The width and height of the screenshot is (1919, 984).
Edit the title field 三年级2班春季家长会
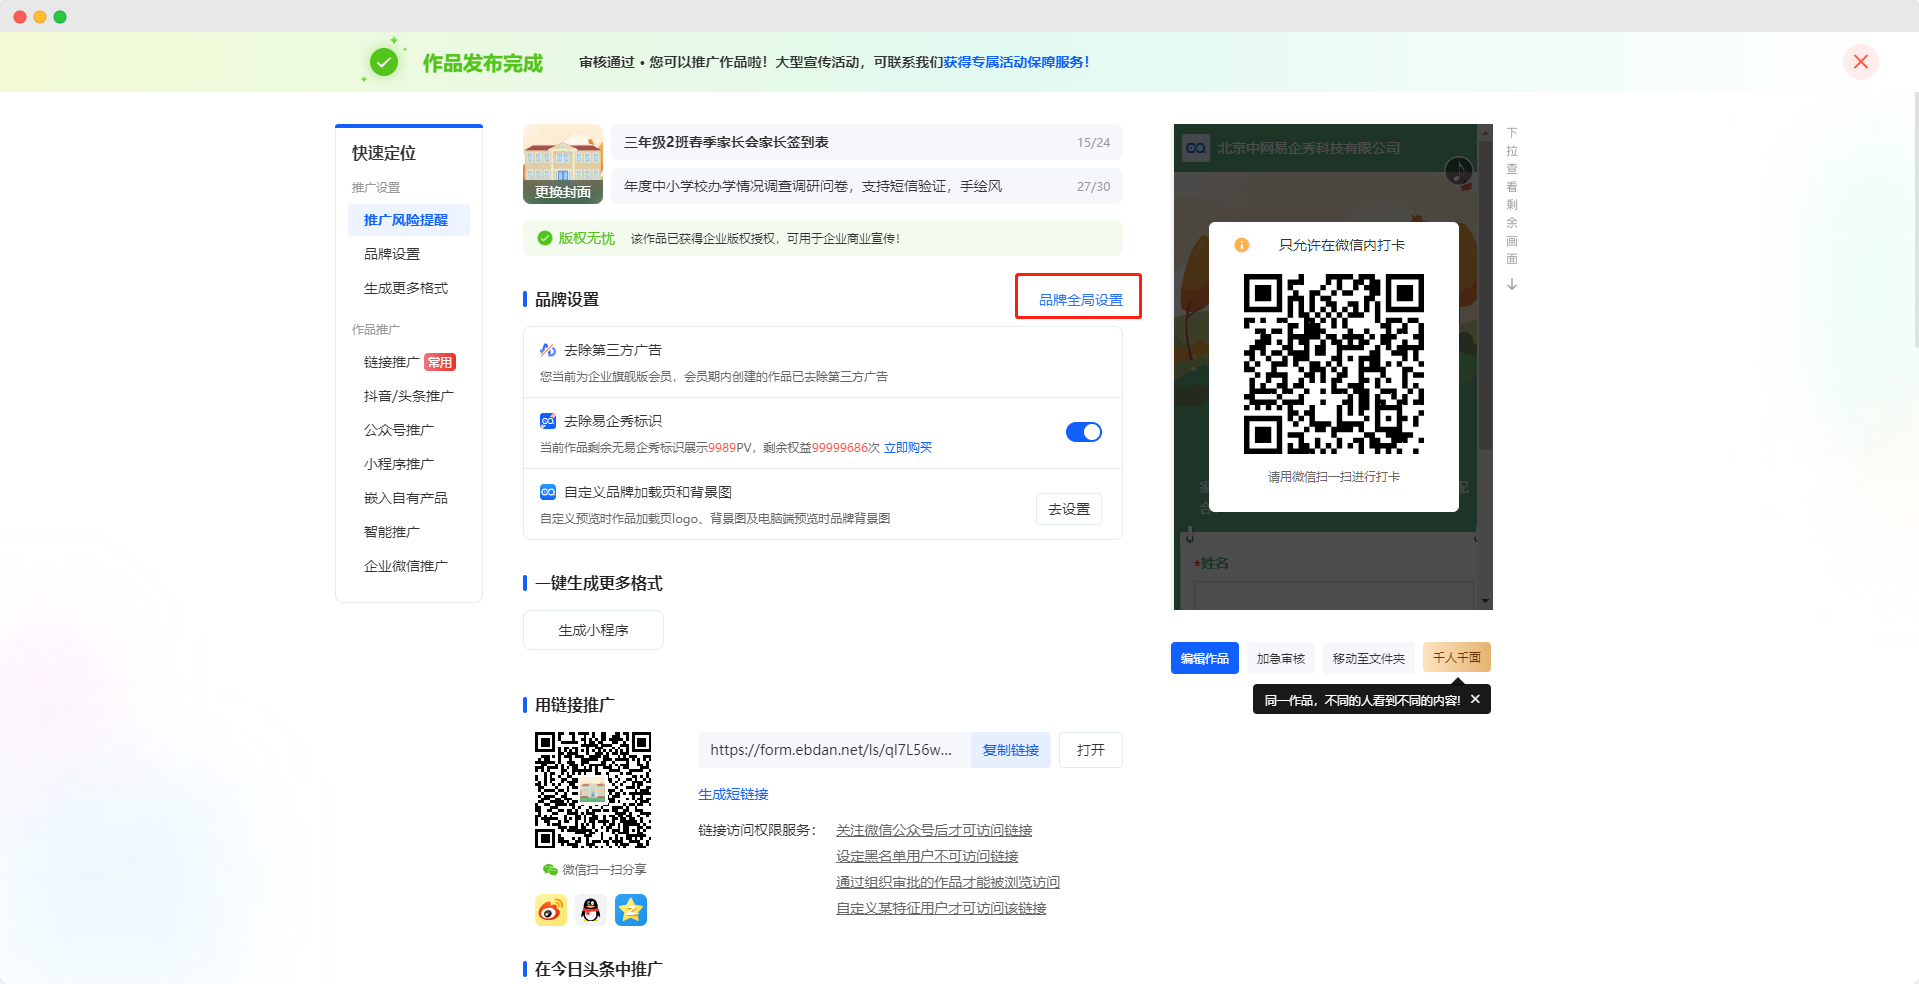[x=840, y=142]
